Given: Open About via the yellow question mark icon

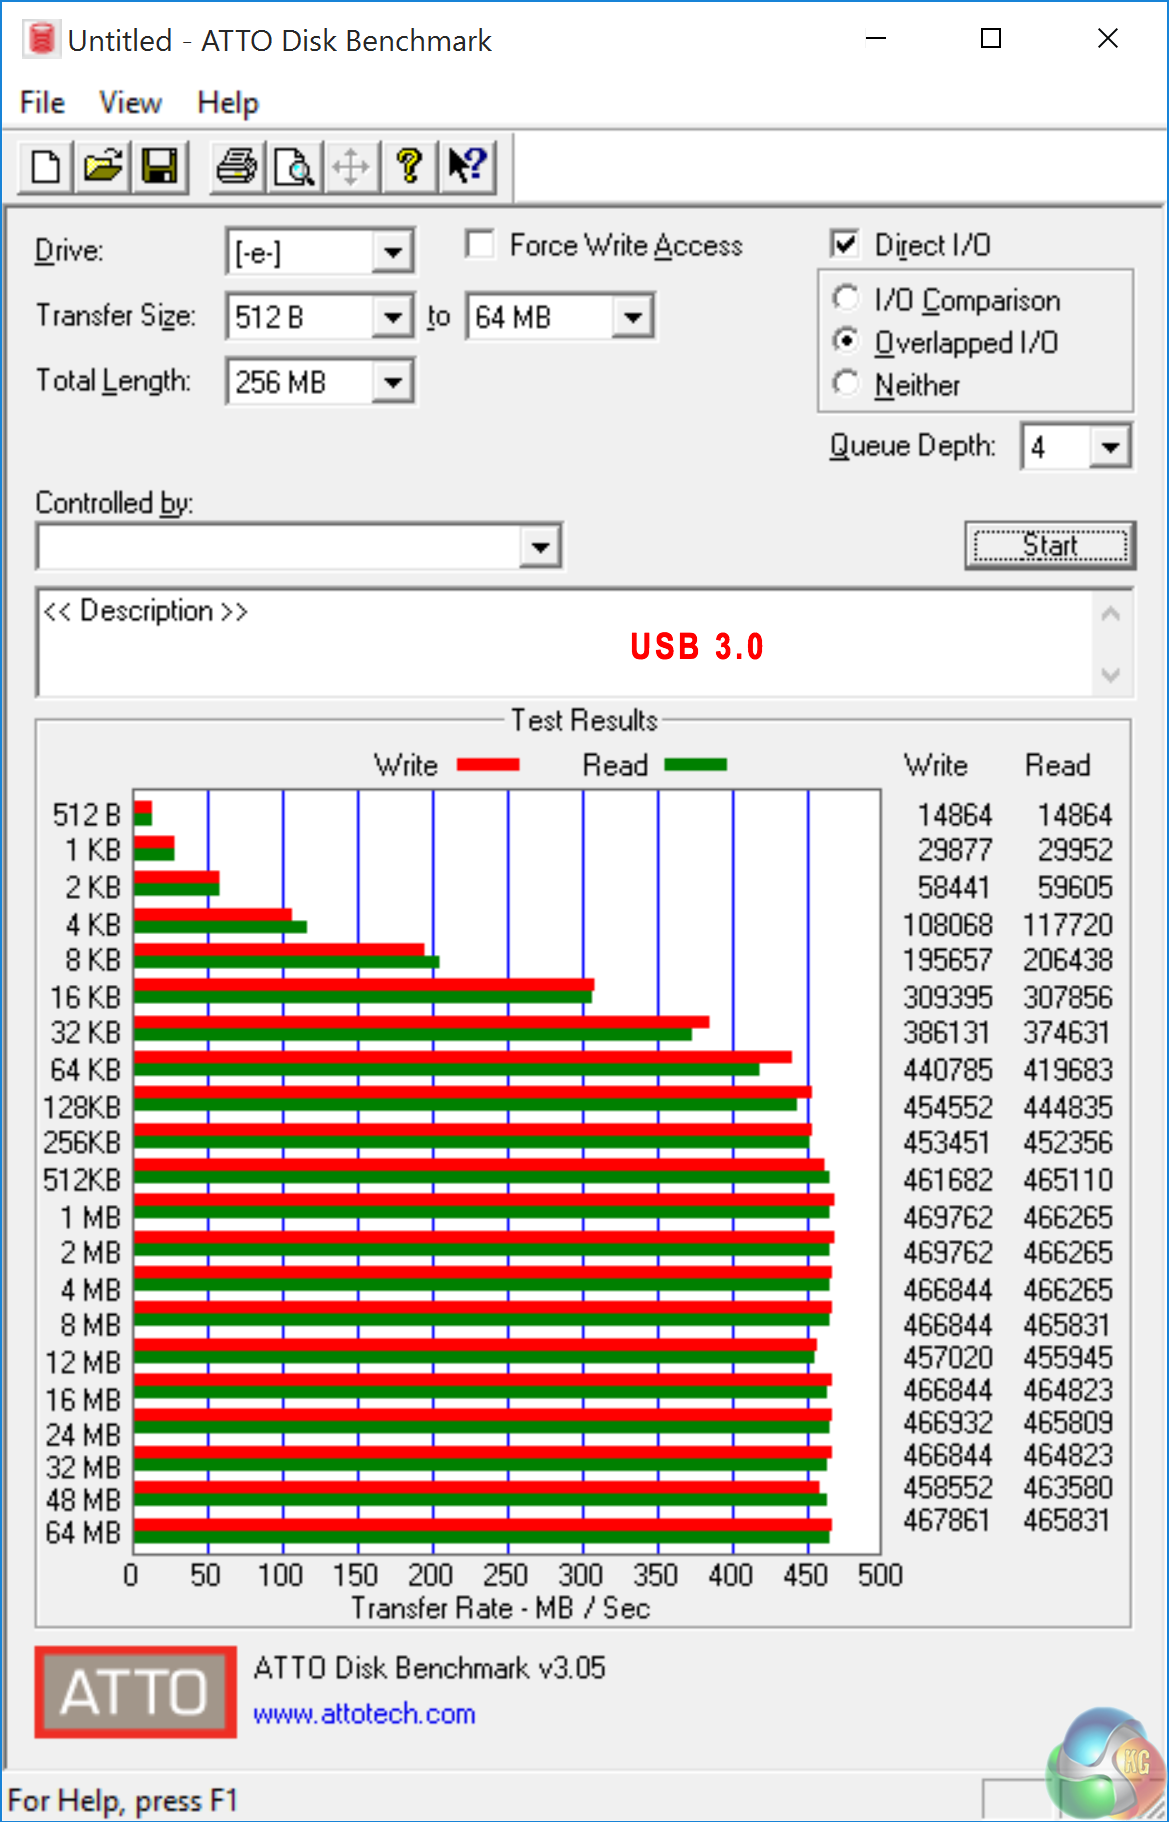Looking at the screenshot, I should 409,165.
